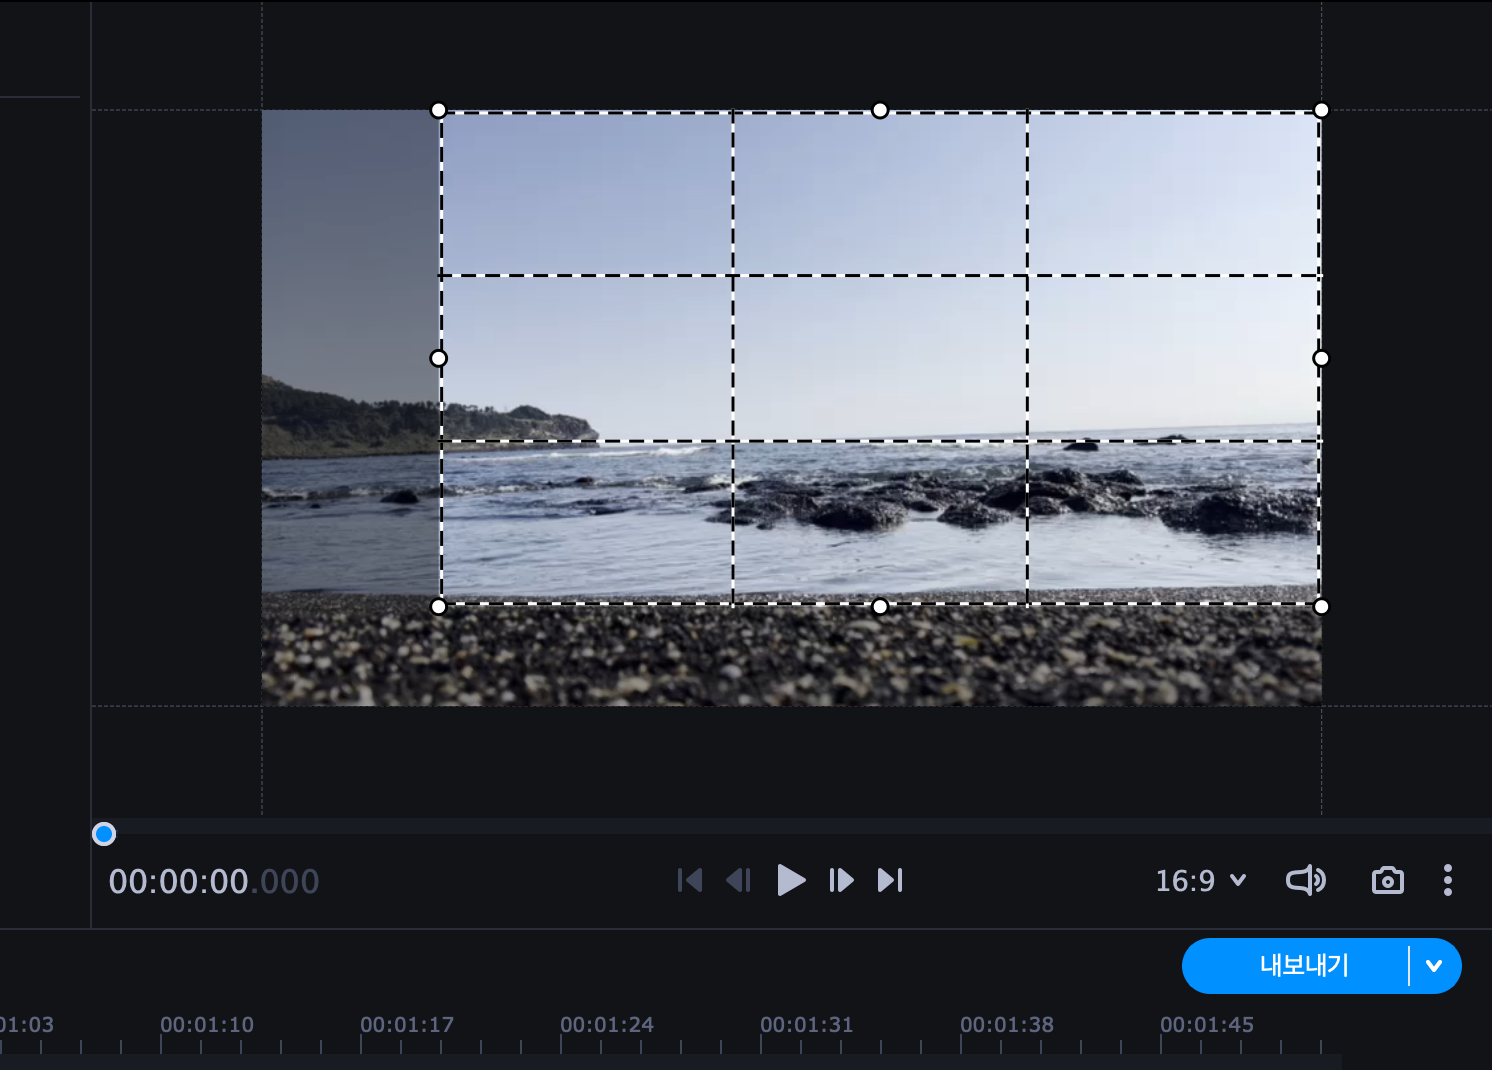Viewport: 1492px width, 1070px height.
Task: Select the top-center crop handle
Action: point(880,110)
